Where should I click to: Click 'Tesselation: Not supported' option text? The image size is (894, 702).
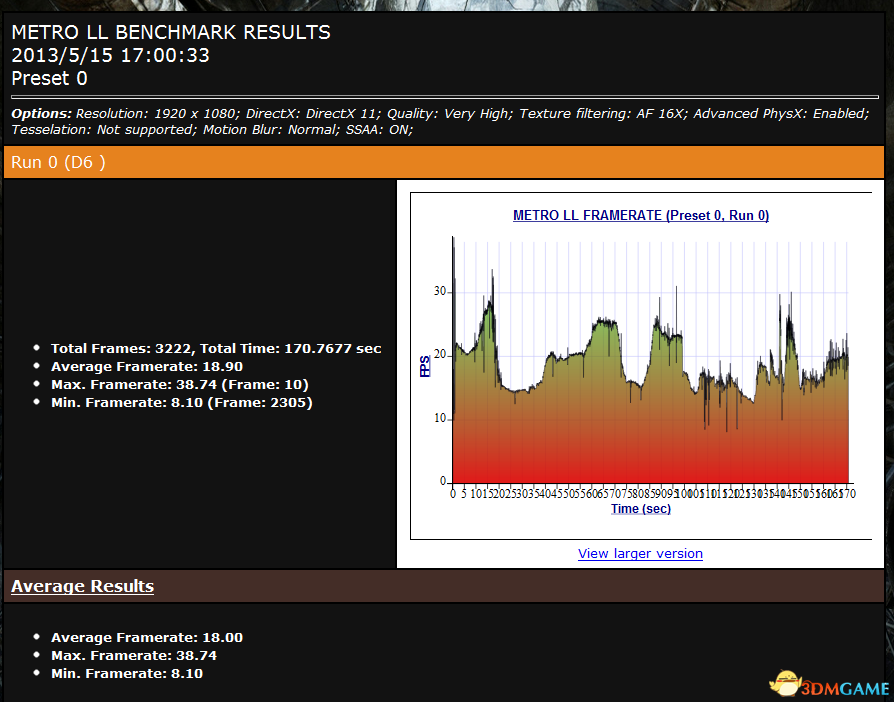[x=102, y=129]
